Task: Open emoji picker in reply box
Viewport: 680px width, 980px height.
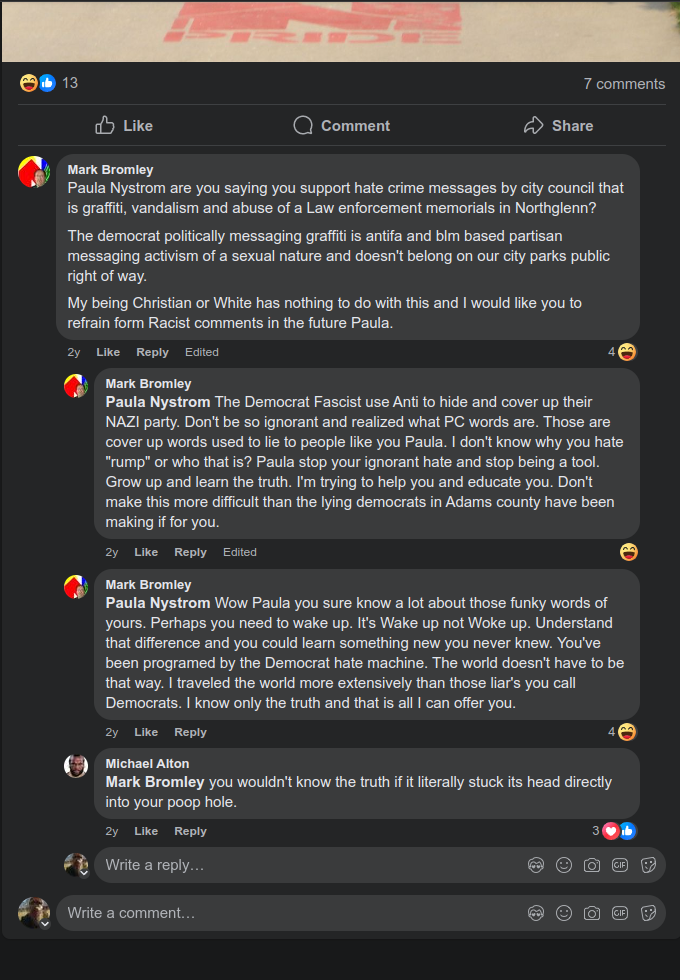Action: click(564, 865)
